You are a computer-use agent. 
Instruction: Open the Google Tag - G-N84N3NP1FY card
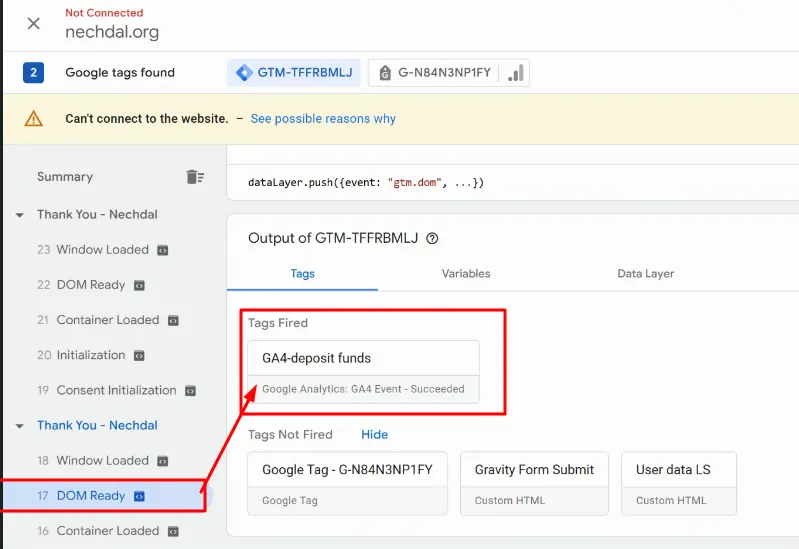(348, 483)
